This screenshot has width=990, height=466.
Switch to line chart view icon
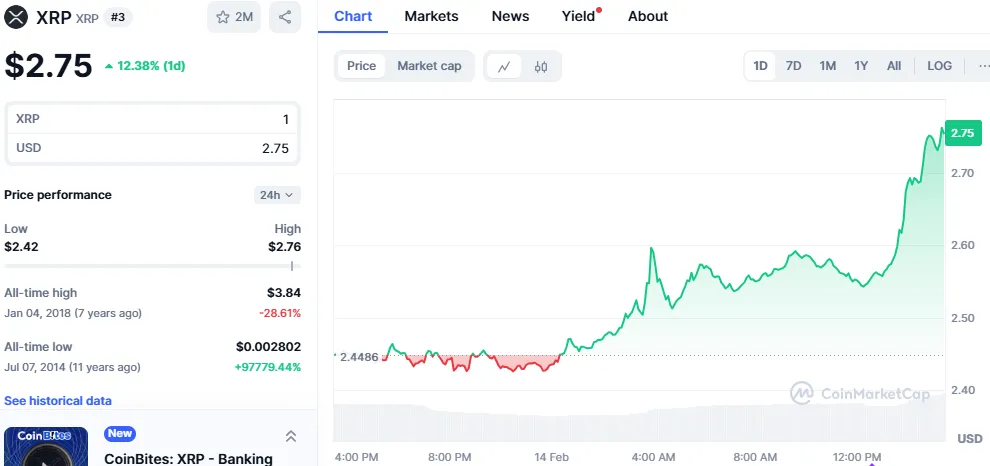click(x=504, y=66)
